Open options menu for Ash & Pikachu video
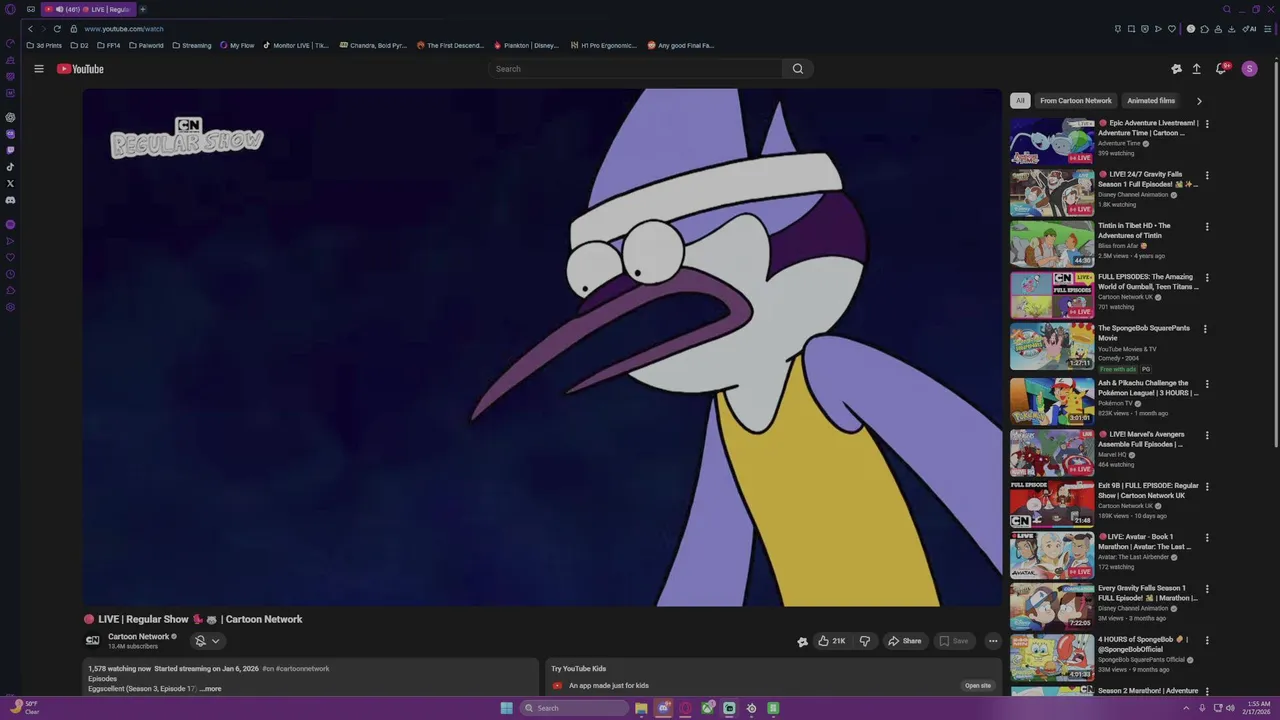Screen dimensions: 1280x720 click(1207, 384)
